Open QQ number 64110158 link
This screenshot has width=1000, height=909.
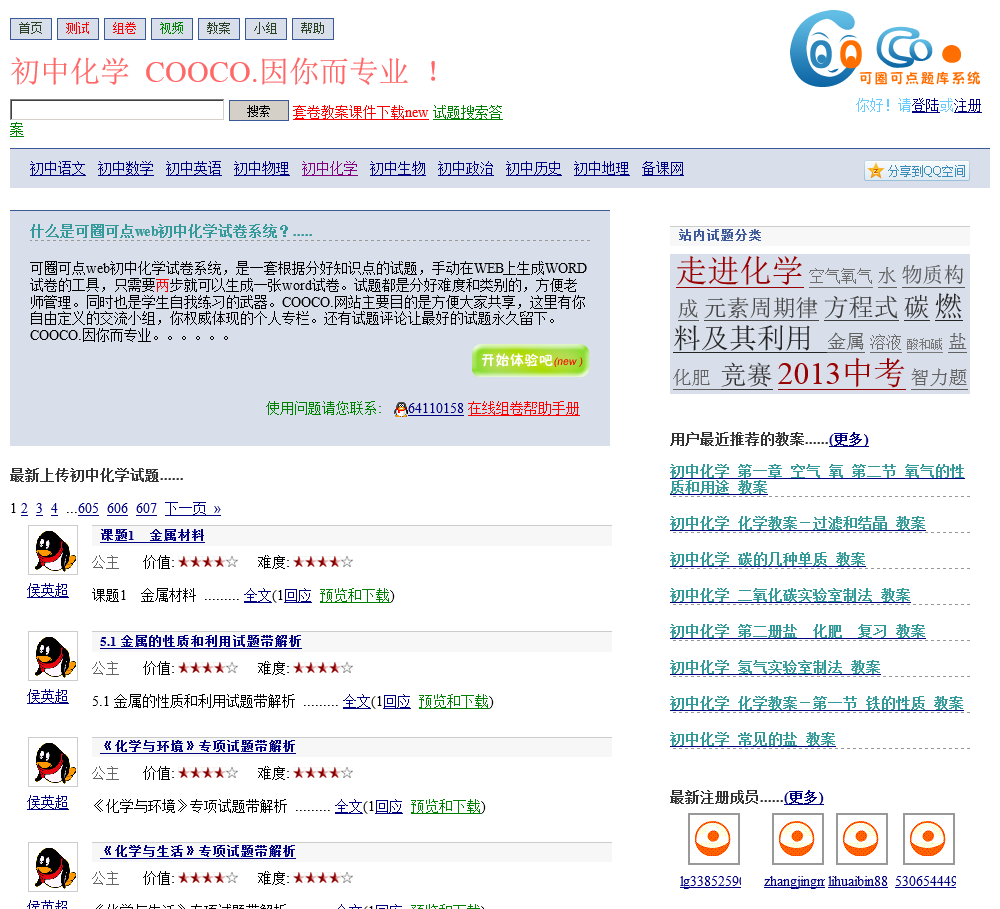pos(436,408)
